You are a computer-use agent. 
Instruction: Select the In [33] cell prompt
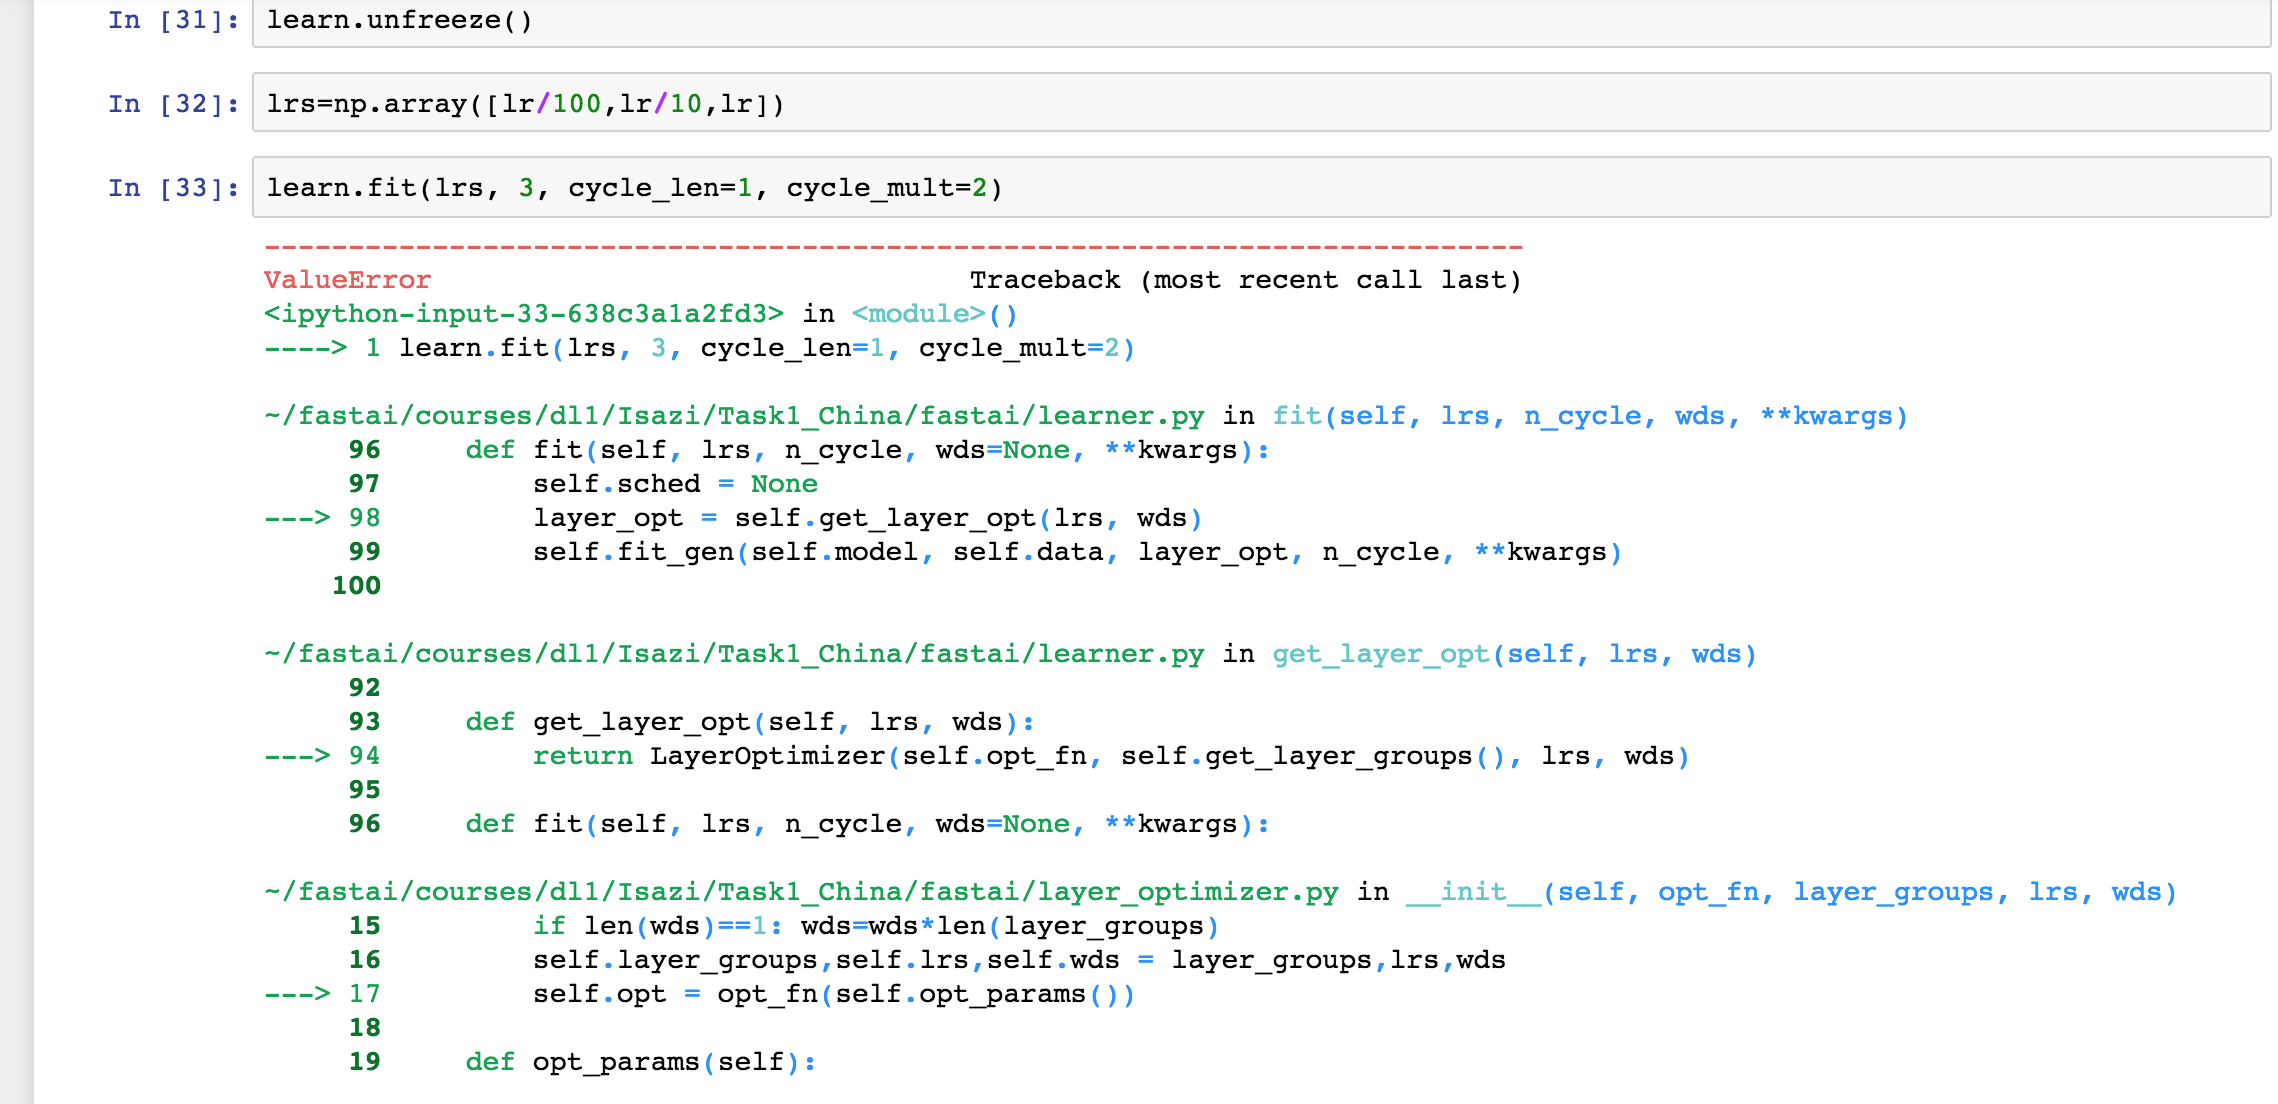pos(173,188)
